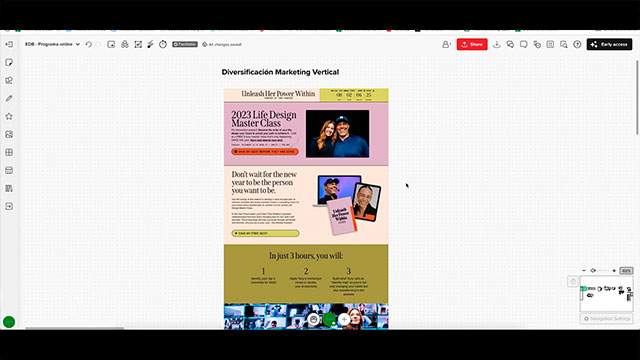640x360 pixels.
Task: Open the images tool in sidebar
Action: [9, 134]
